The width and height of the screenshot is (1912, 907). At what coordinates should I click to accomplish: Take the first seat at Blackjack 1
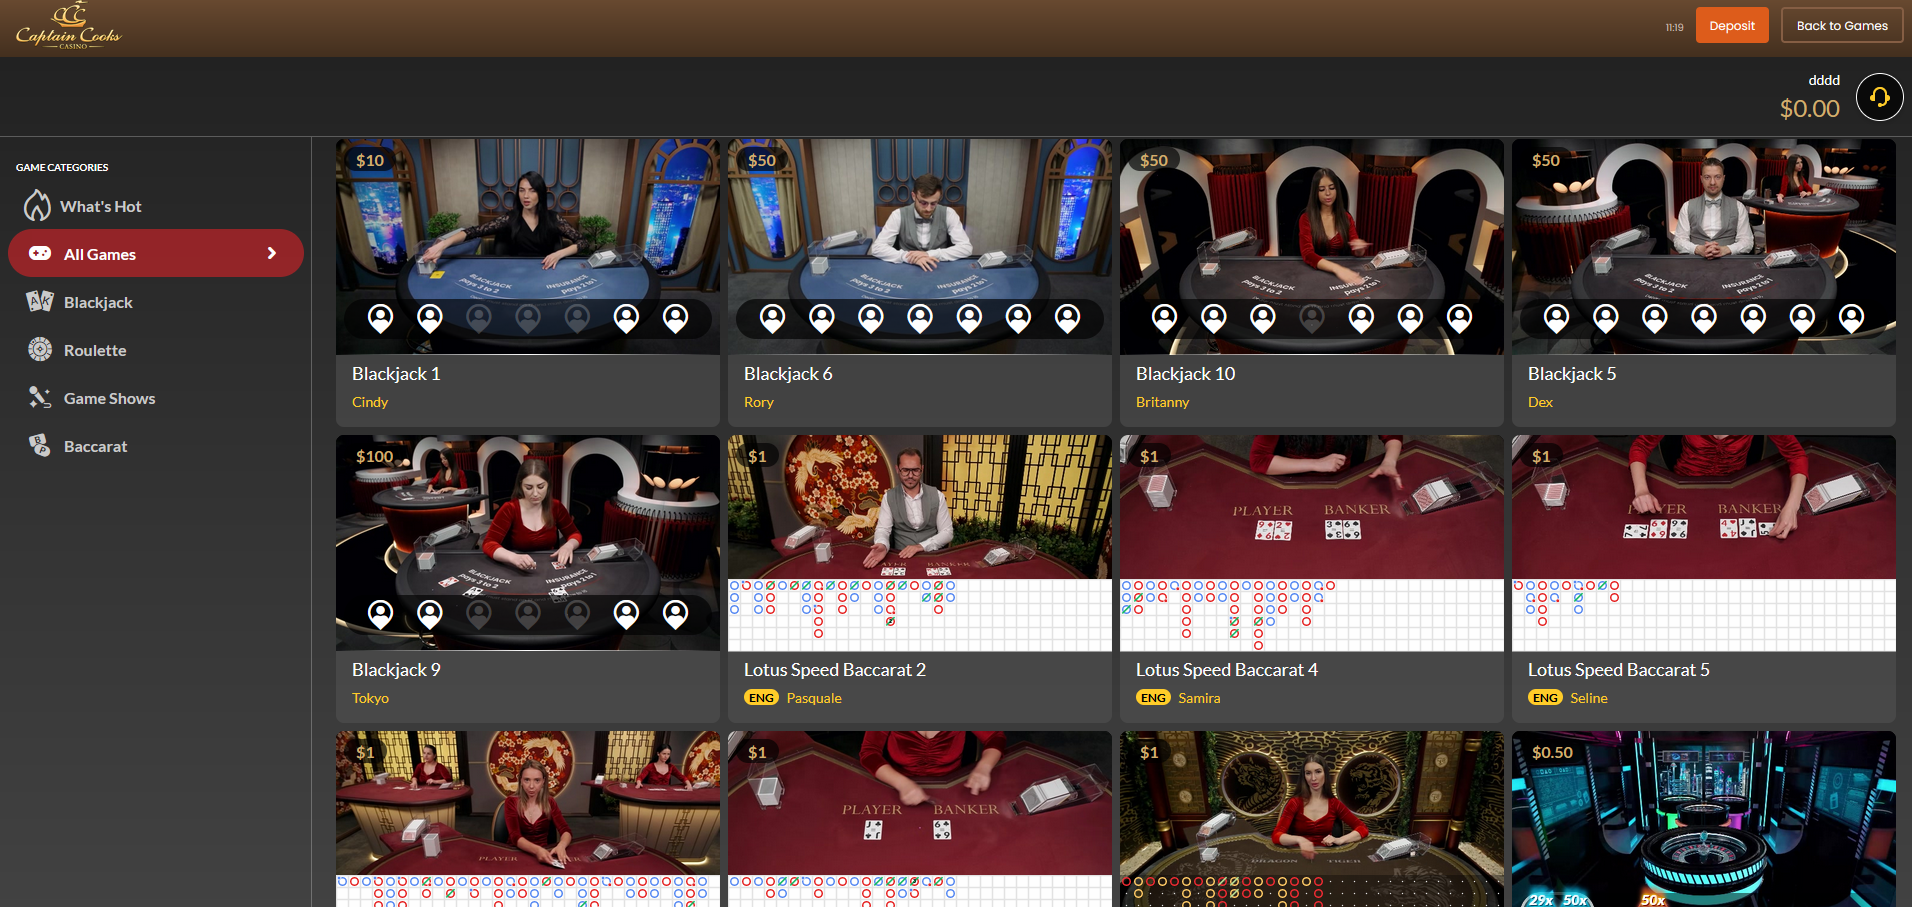pos(381,319)
